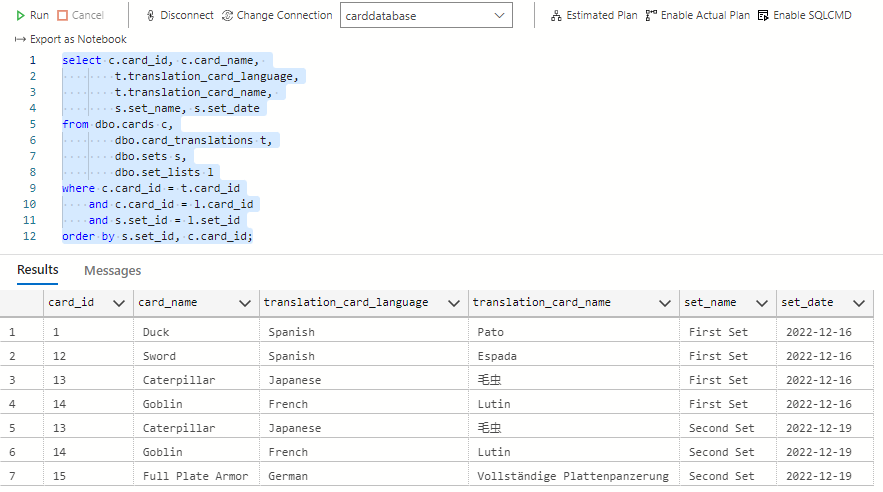Screen dimensions: 883x492
Task: Click Change Connection label
Action: click(284, 15)
